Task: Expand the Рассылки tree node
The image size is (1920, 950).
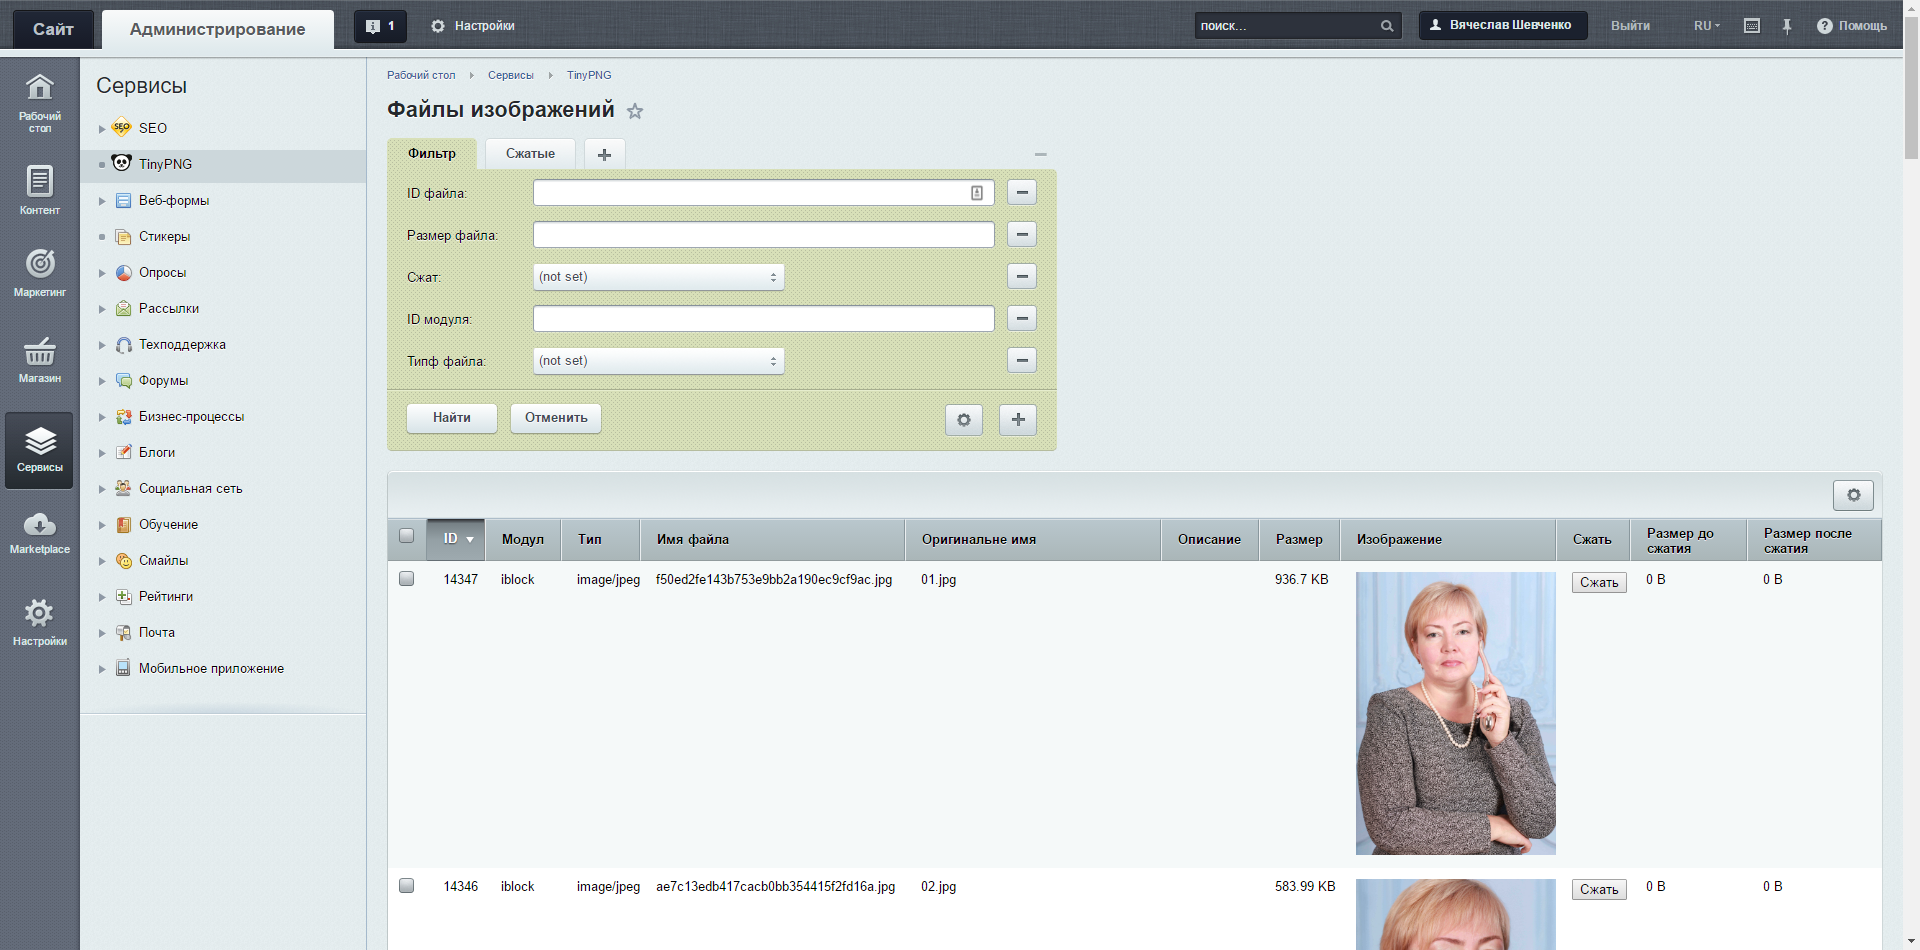Action: point(102,309)
